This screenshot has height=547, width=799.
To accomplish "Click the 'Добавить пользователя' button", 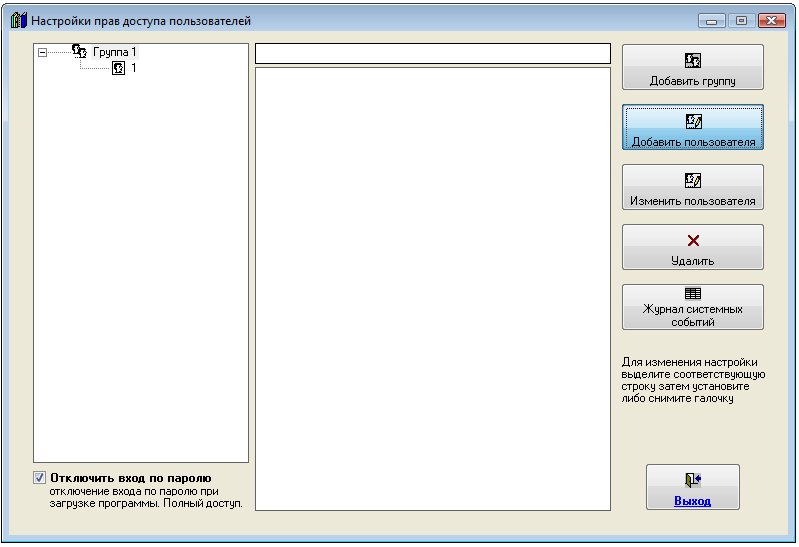I will tap(693, 127).
